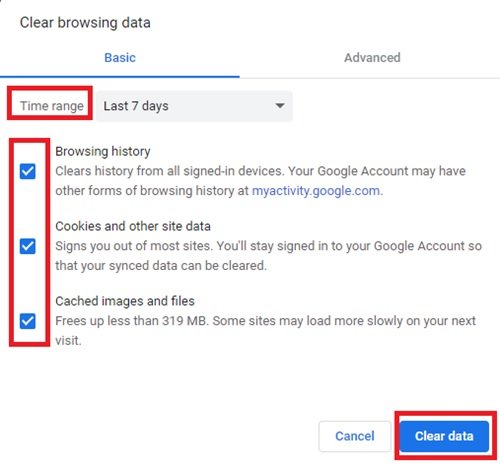Click the Clear browsing data dialog title
Viewport: 500px width, 468px height.
pyautogui.click(x=85, y=23)
